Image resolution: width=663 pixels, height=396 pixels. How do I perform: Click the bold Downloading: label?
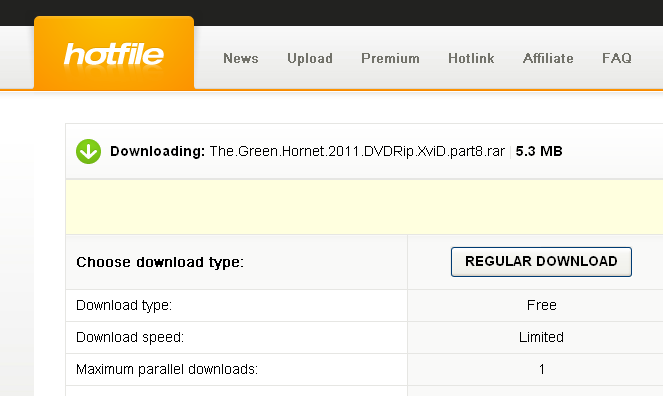(157, 151)
